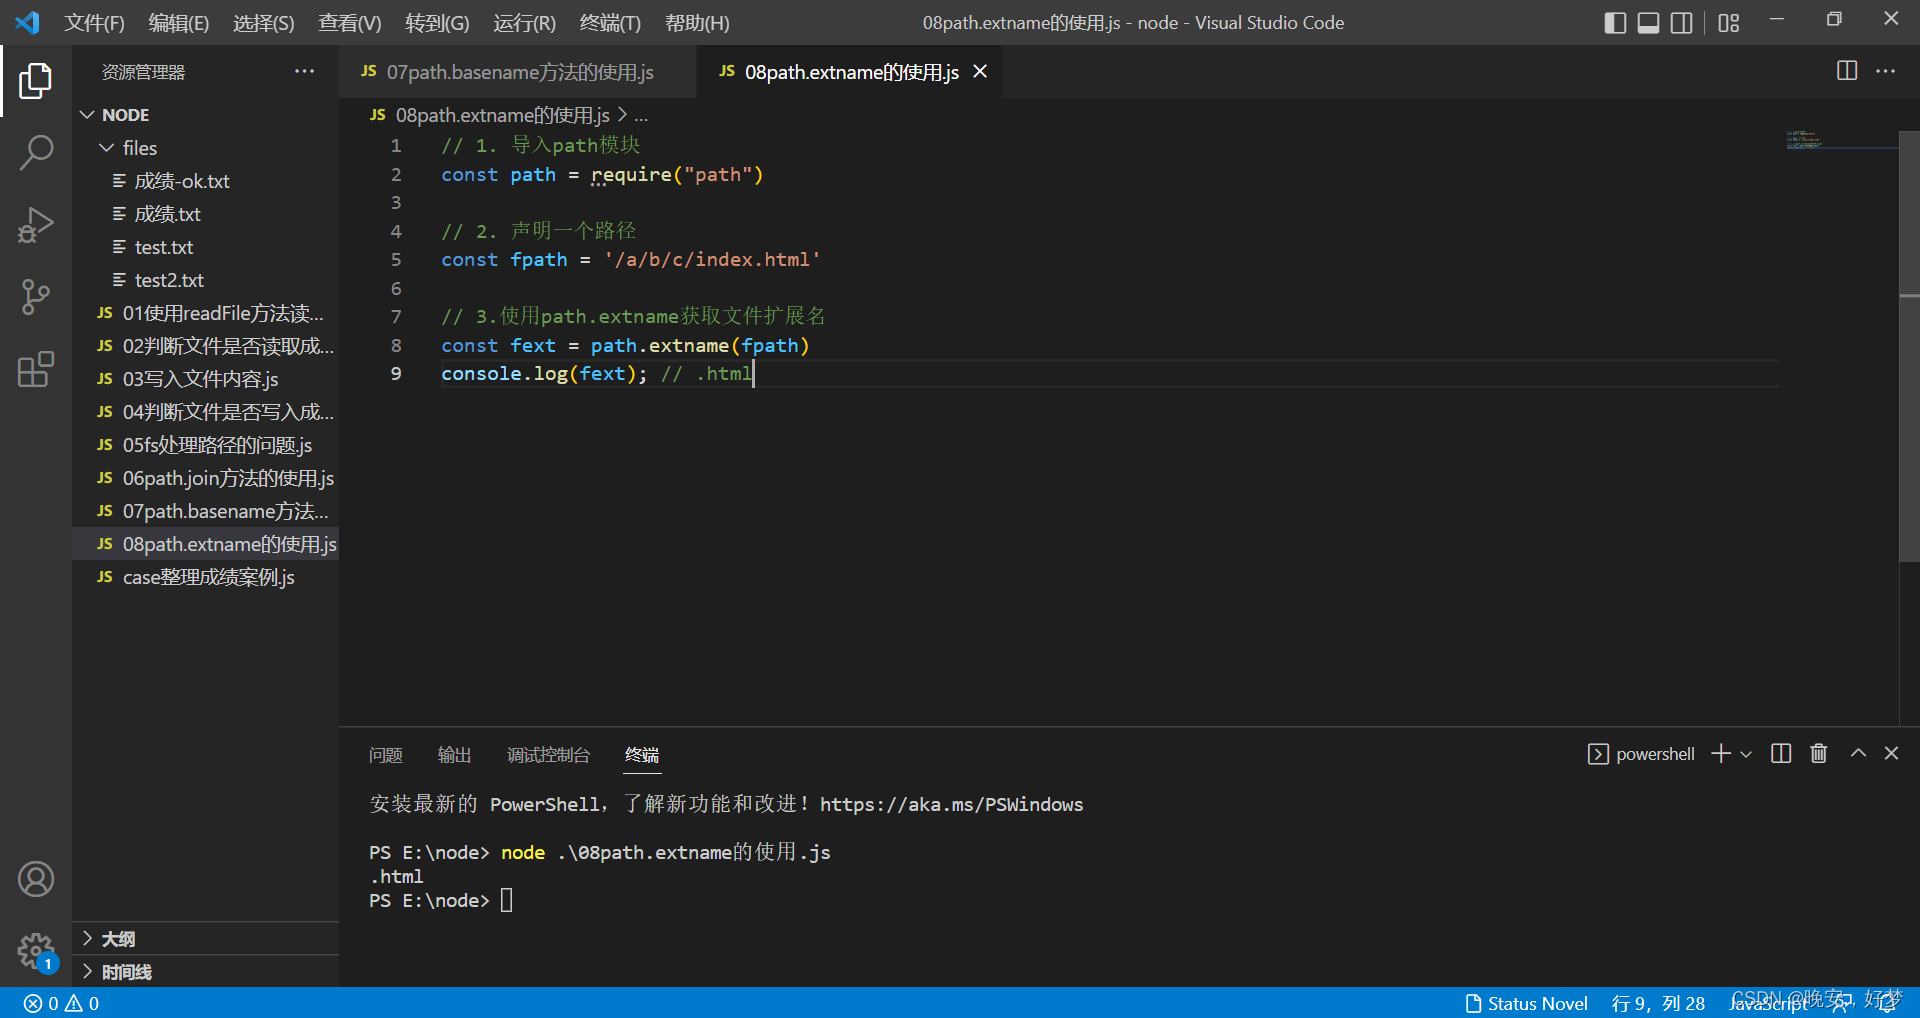The image size is (1920, 1018).
Task: Open the Search view in activity bar
Action: pos(36,153)
